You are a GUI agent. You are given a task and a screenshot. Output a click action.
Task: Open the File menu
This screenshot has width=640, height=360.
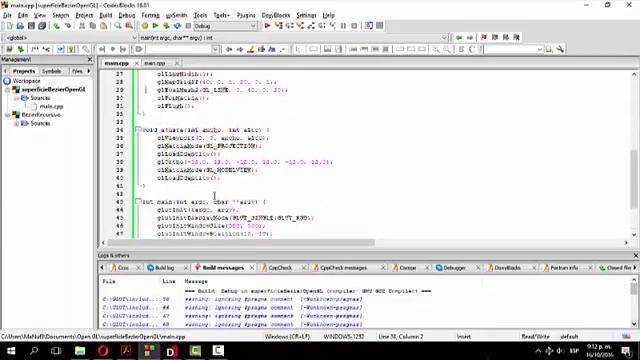point(7,15)
